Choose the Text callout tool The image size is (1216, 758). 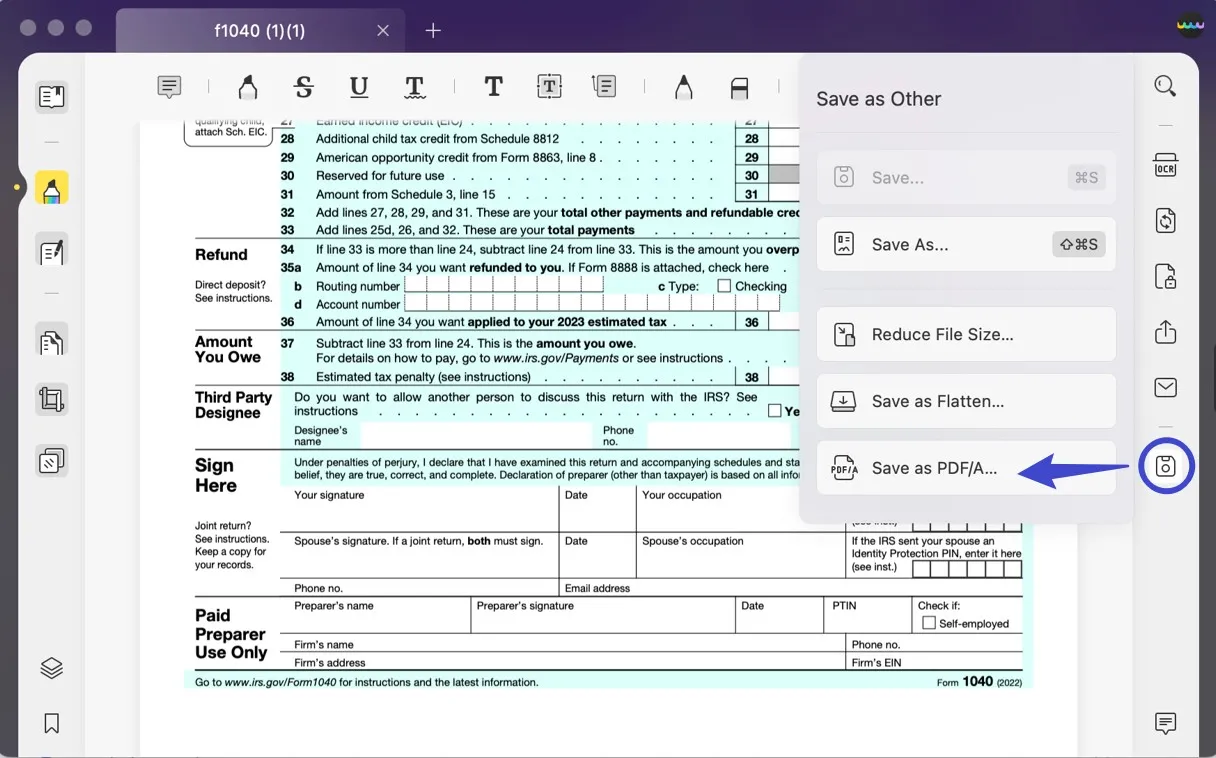(x=604, y=87)
